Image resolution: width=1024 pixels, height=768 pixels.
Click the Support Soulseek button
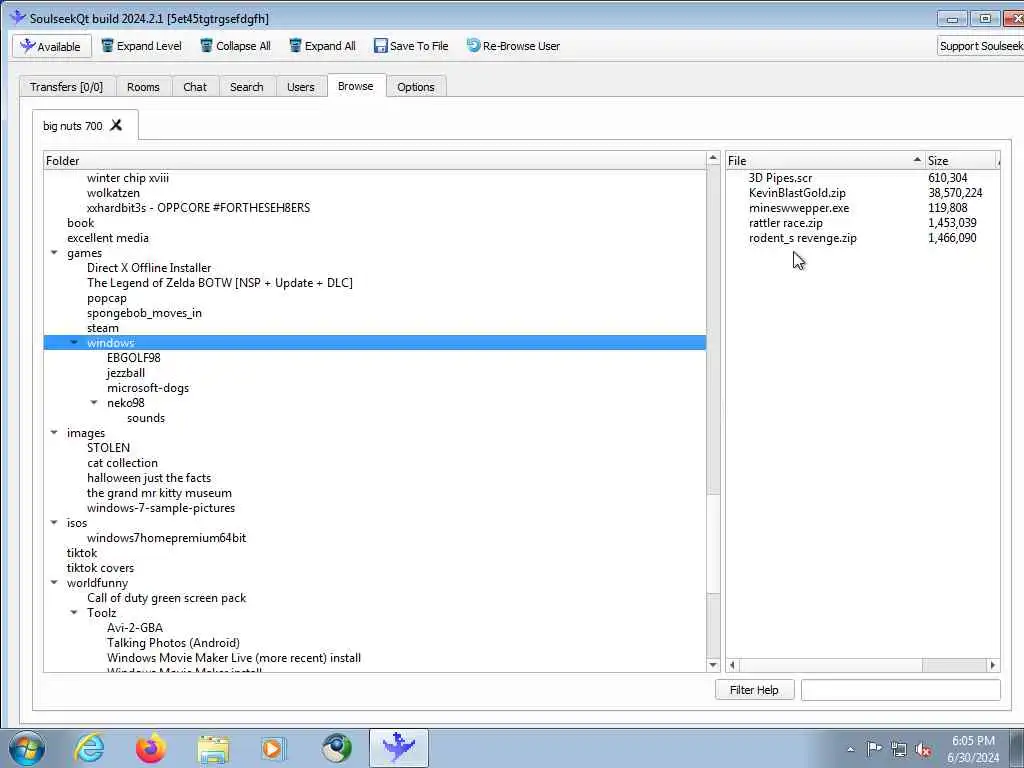click(x=980, y=46)
